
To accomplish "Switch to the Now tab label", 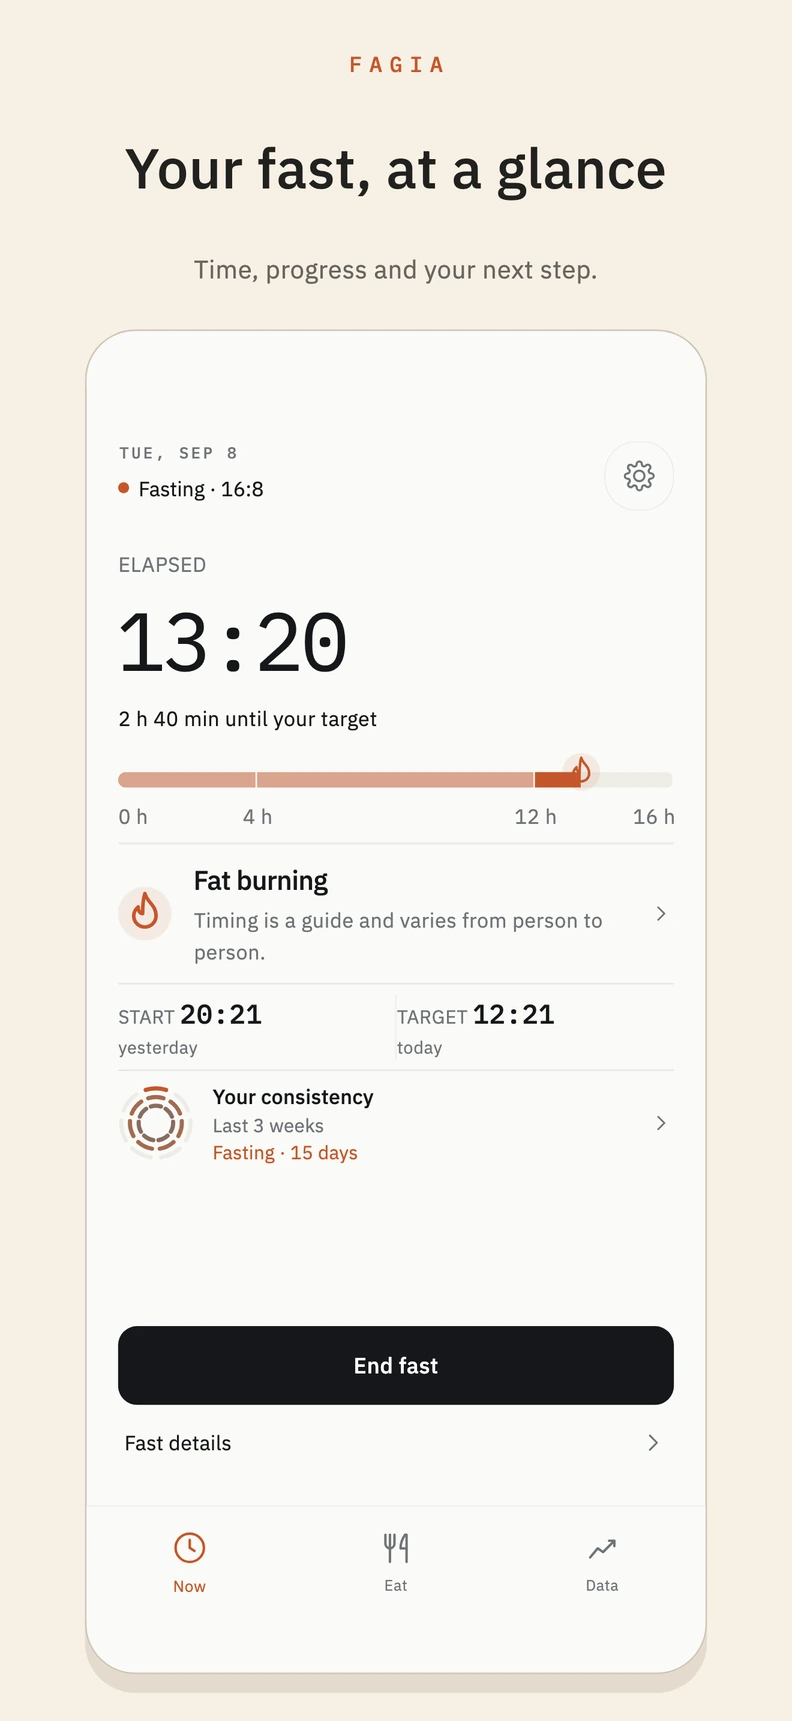I will tap(189, 1586).
